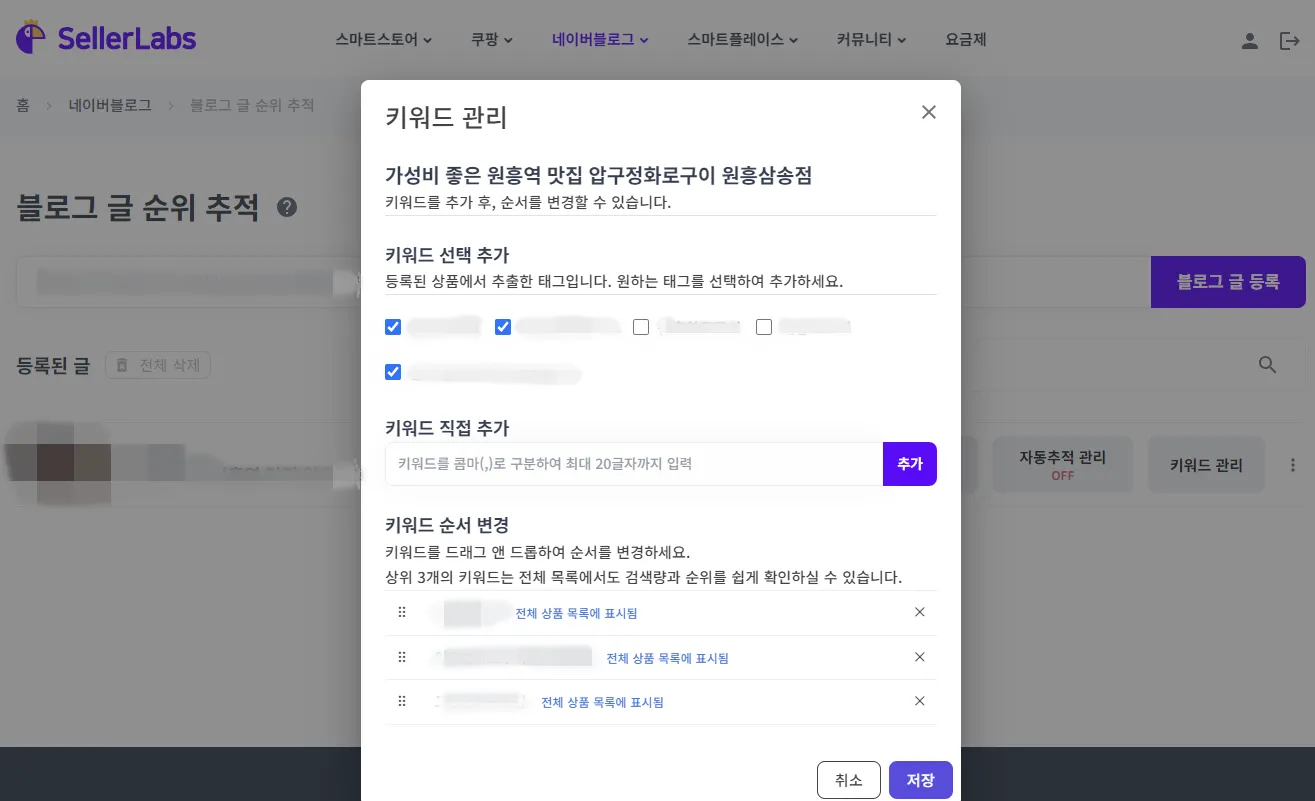
Task: Click the second keyword row drag handle
Action: [x=402, y=657]
